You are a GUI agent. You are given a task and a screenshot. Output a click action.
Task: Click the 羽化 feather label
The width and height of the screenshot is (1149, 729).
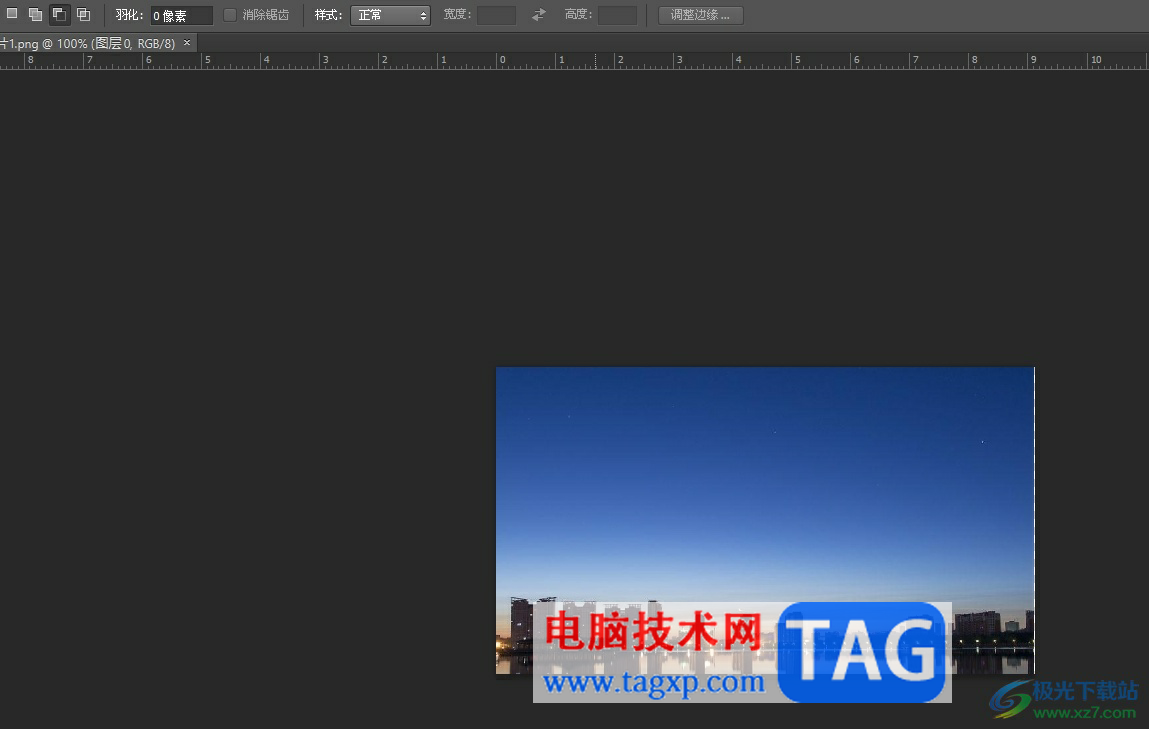click(129, 15)
